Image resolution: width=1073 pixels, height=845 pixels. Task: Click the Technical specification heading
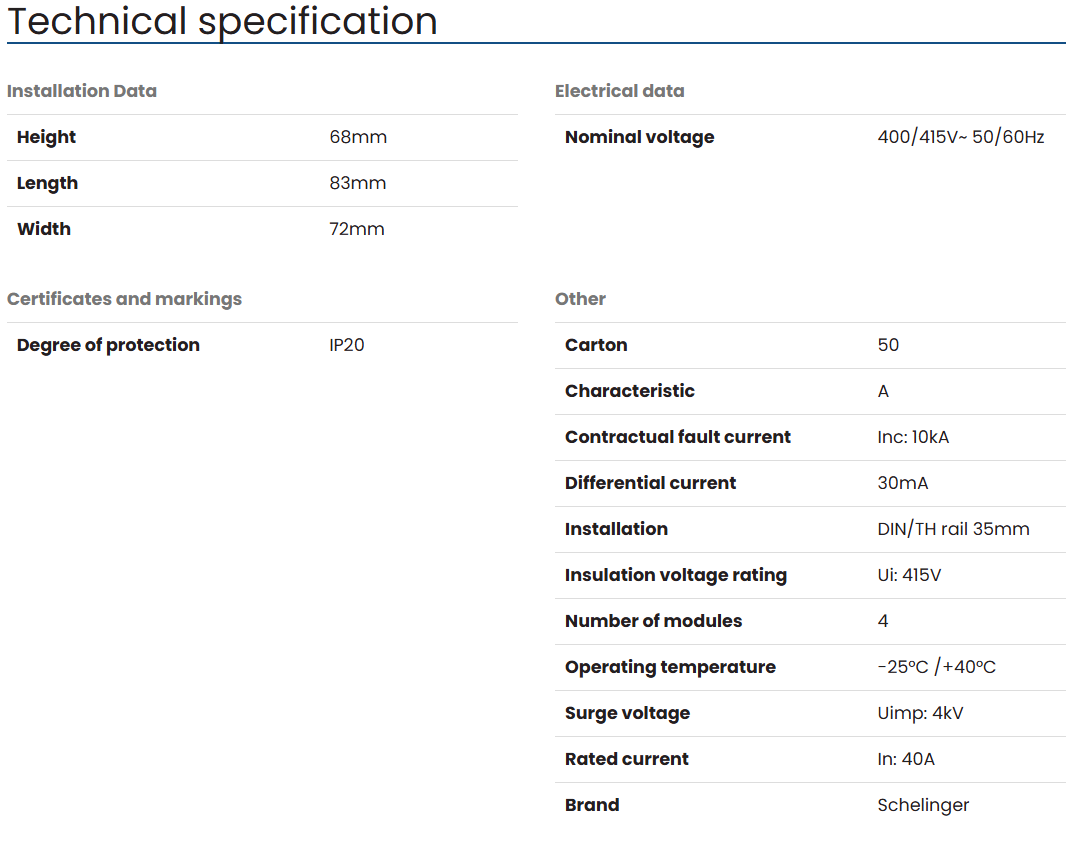point(222,21)
